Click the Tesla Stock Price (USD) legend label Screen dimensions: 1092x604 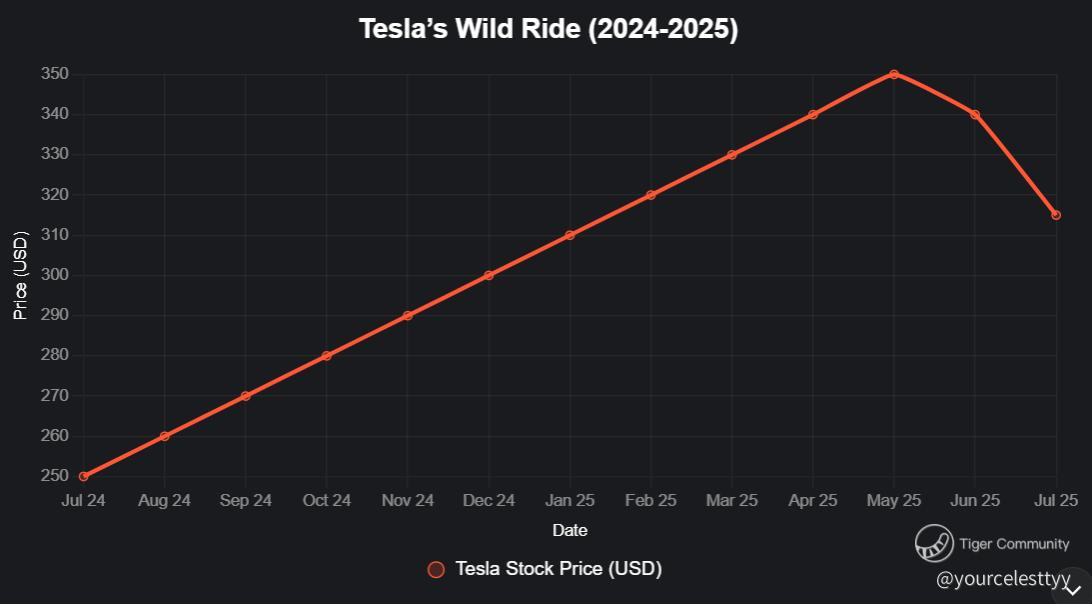pos(558,568)
